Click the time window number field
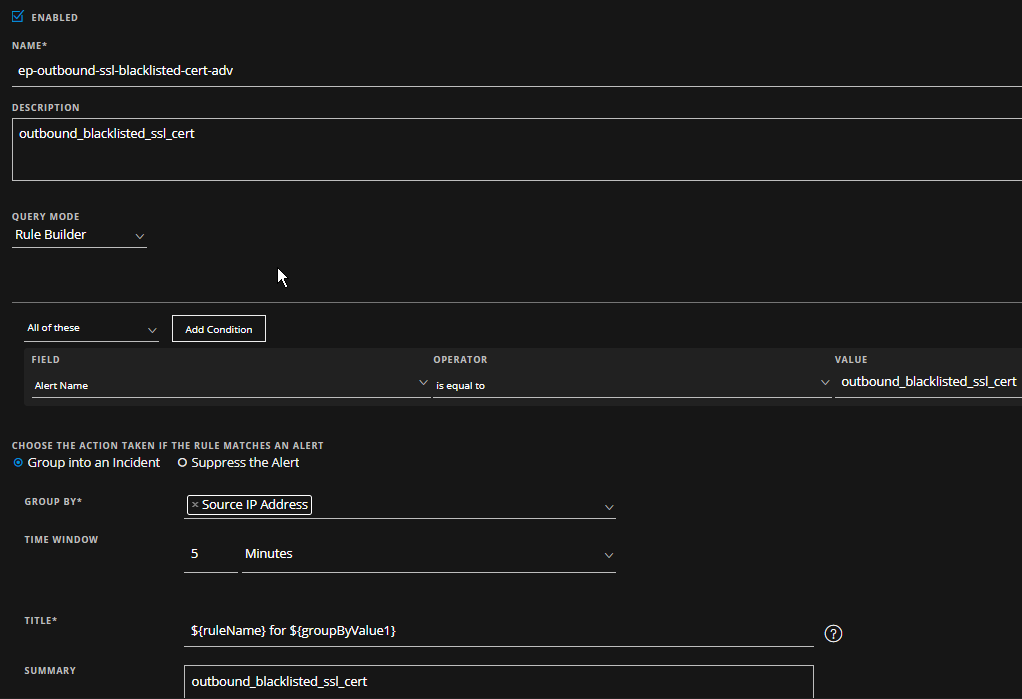The image size is (1022, 699). (210, 554)
